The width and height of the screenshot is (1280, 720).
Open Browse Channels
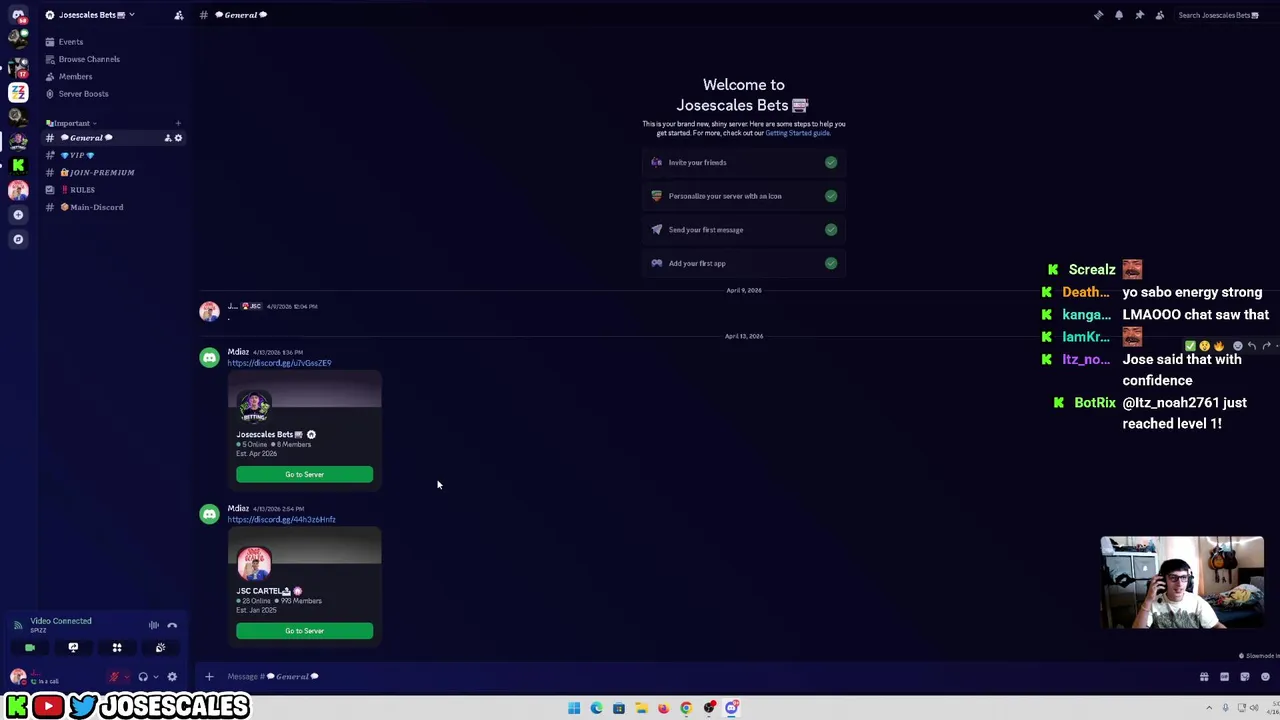pos(89,59)
